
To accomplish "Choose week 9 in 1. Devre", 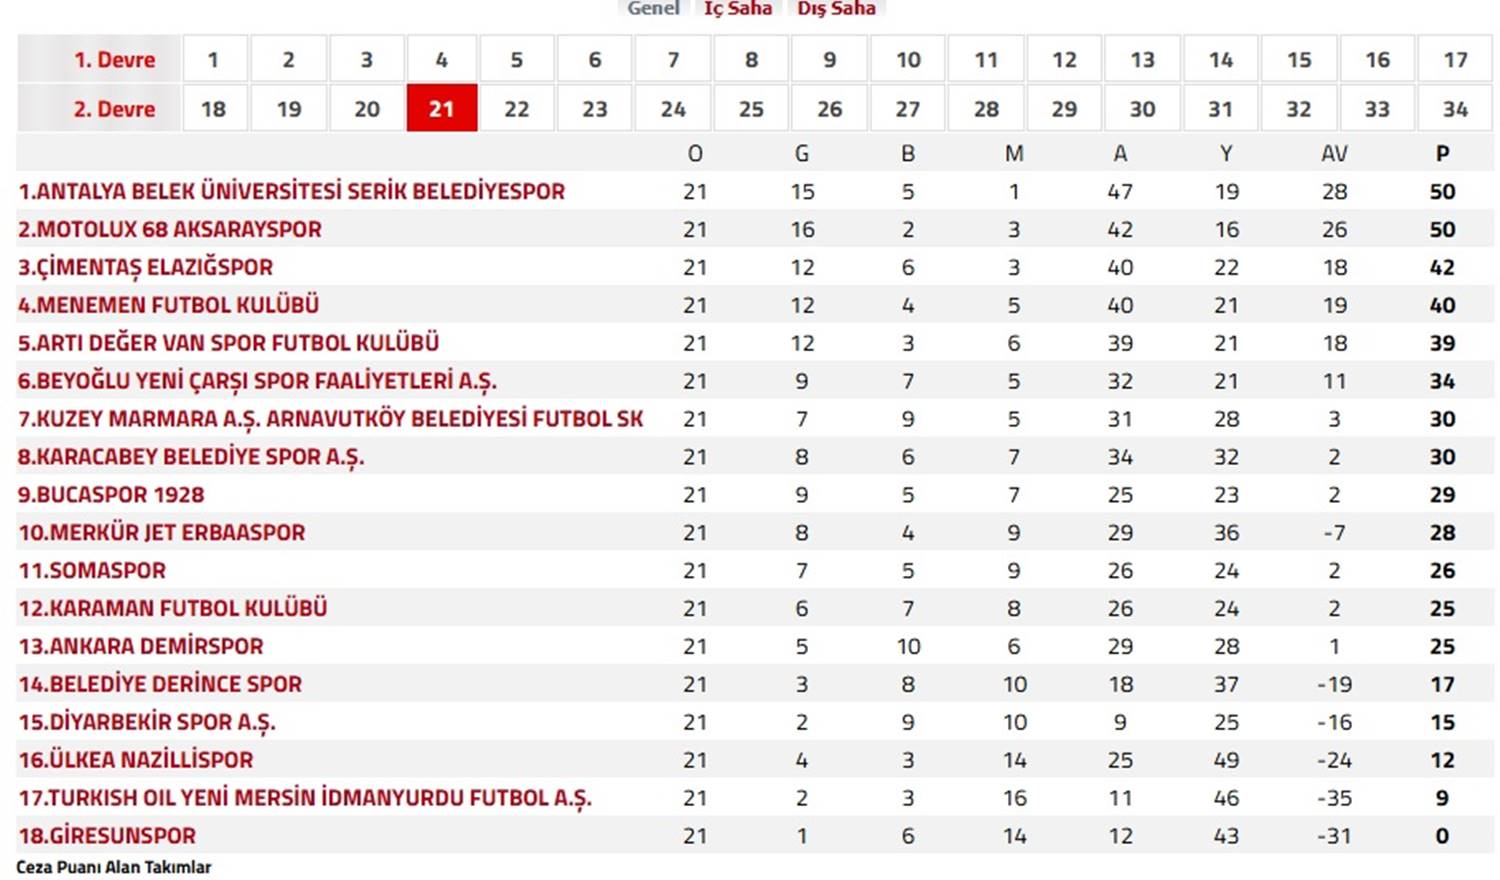I will [x=829, y=59].
